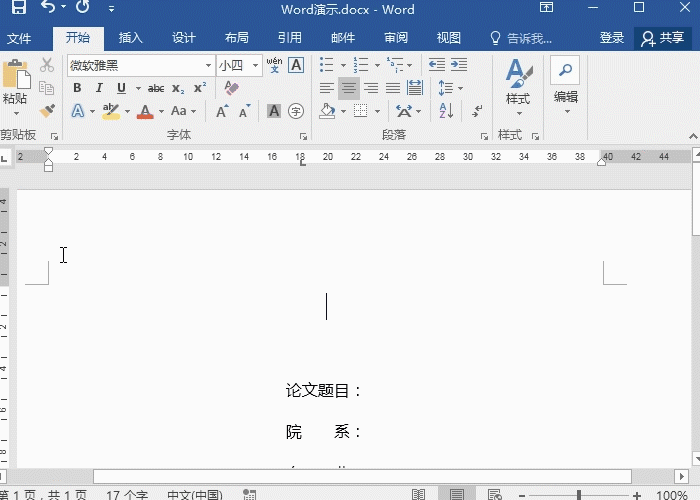The image size is (700, 500).
Task: Switch to web layout view icon
Action: pyautogui.click(x=494, y=494)
